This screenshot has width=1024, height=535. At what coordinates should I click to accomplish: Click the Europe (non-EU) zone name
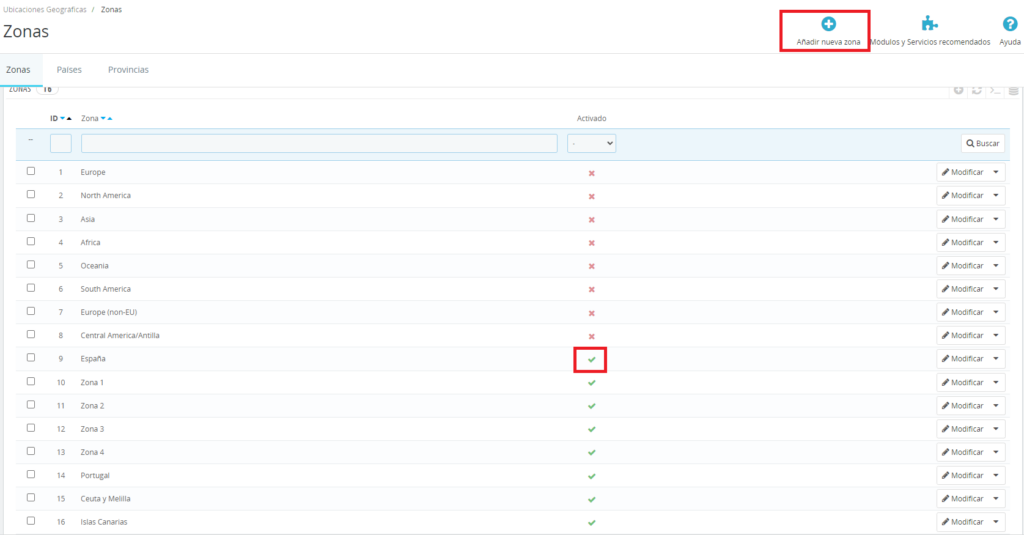(x=109, y=312)
